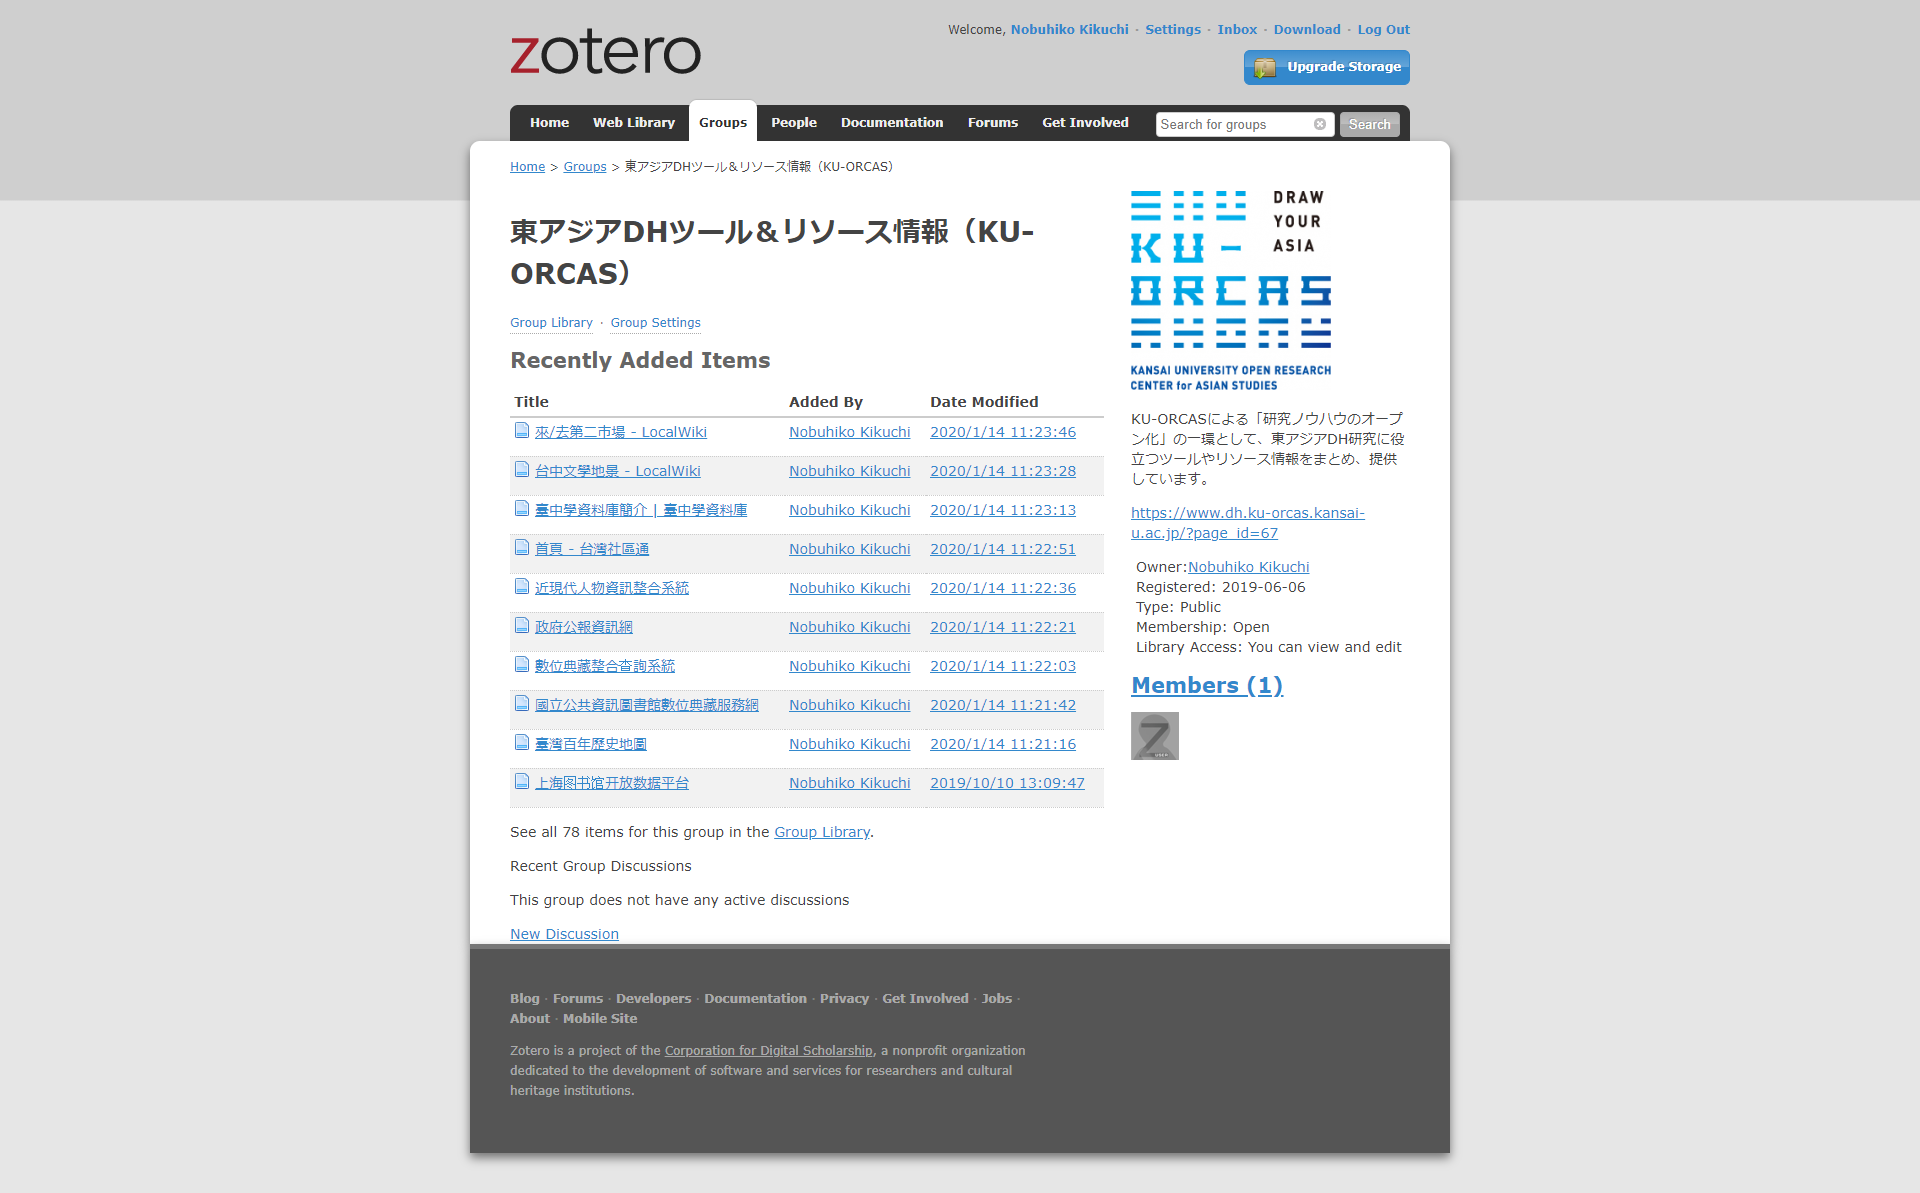Screen dimensions: 1920x1193
Task: Open the Home tab
Action: point(549,122)
